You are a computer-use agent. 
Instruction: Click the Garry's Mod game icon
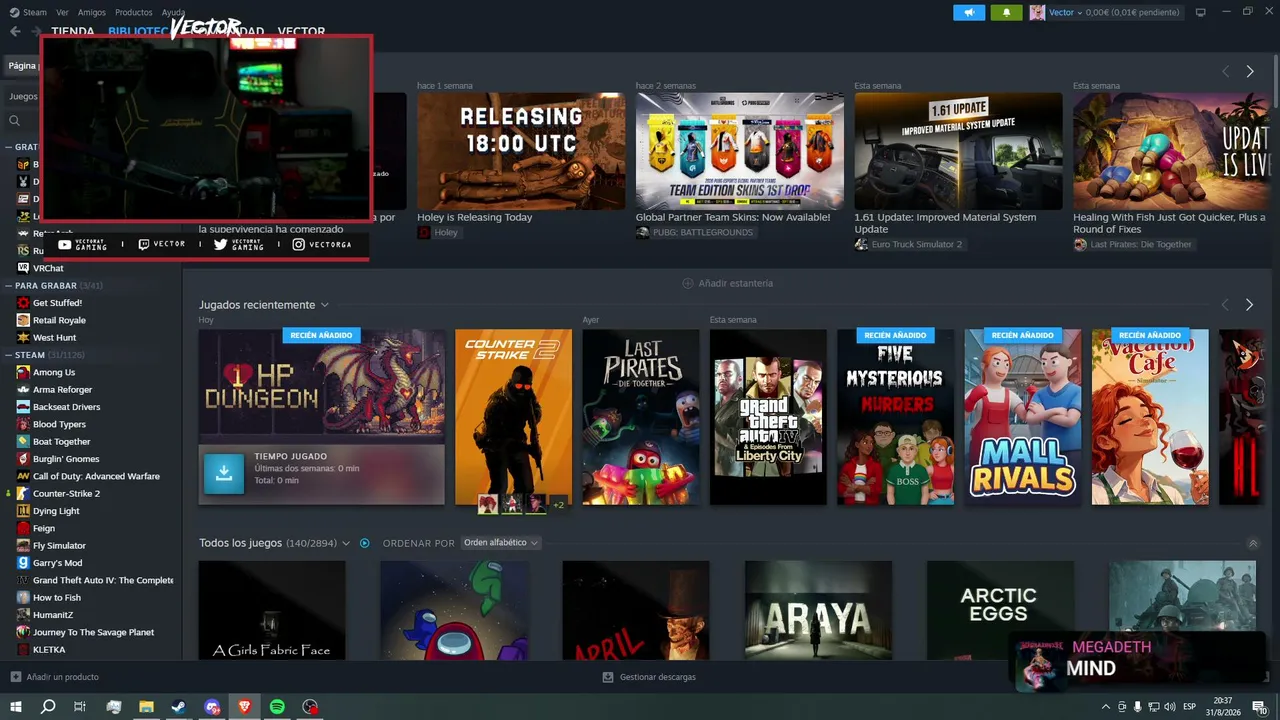pyautogui.click(x=23, y=563)
